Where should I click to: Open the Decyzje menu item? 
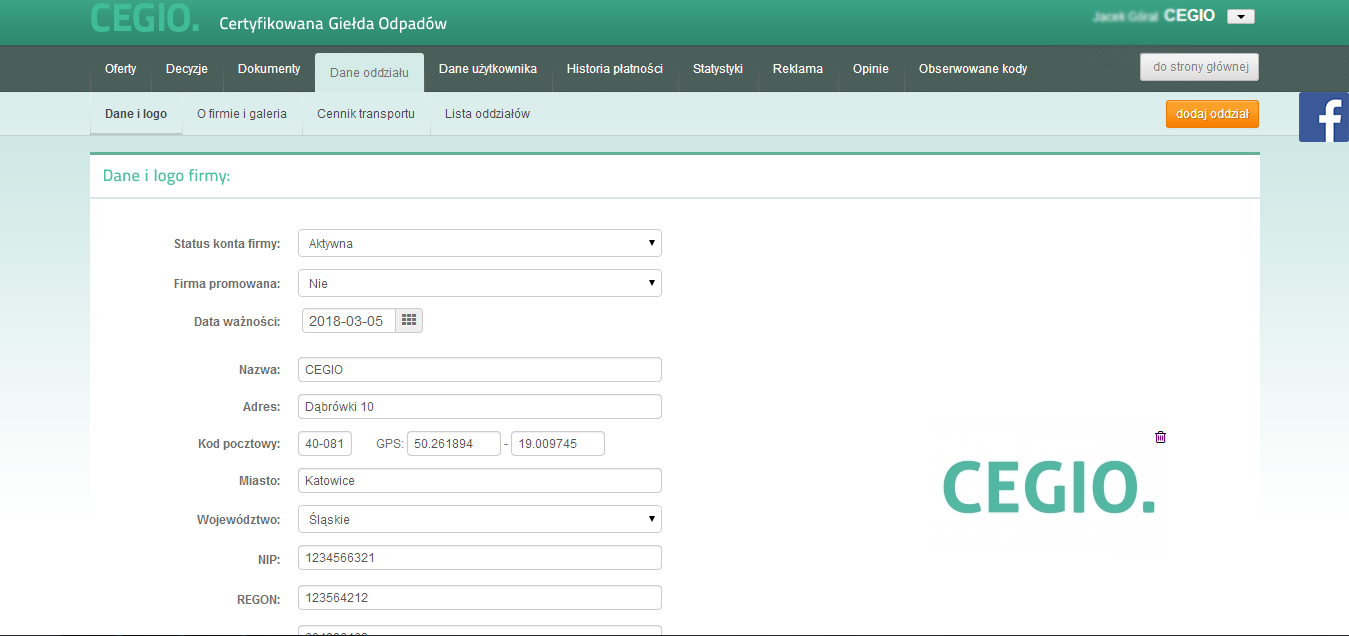(x=187, y=69)
